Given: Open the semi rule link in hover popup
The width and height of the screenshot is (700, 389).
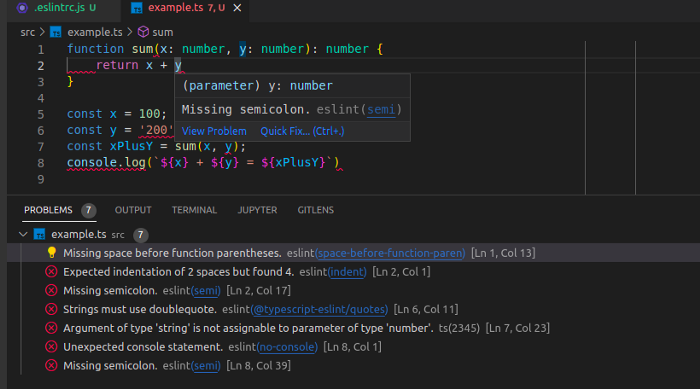Looking at the screenshot, I should point(381,109).
